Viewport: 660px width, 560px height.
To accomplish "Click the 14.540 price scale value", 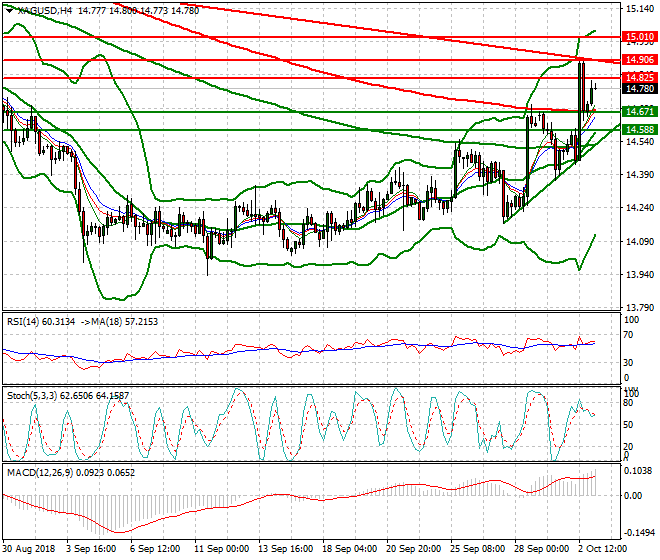I will coord(640,141).
